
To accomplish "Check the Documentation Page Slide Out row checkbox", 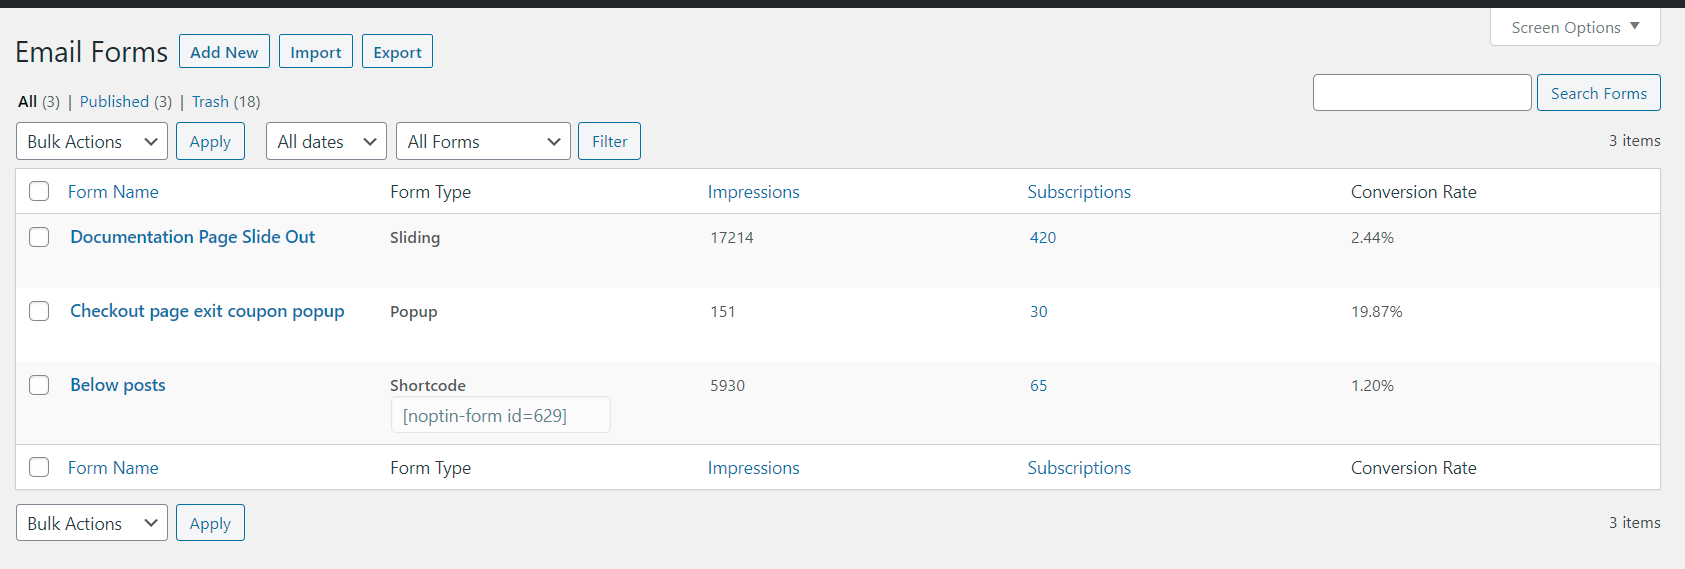I will click(x=39, y=237).
